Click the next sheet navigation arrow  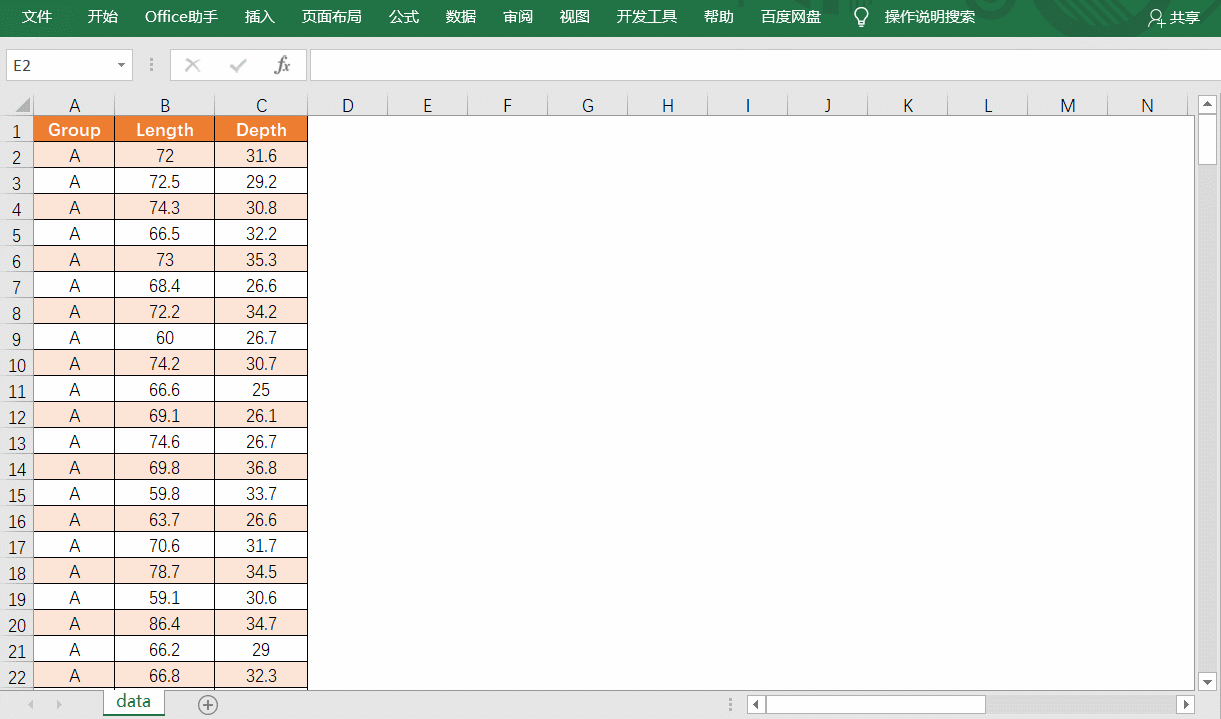coord(59,705)
